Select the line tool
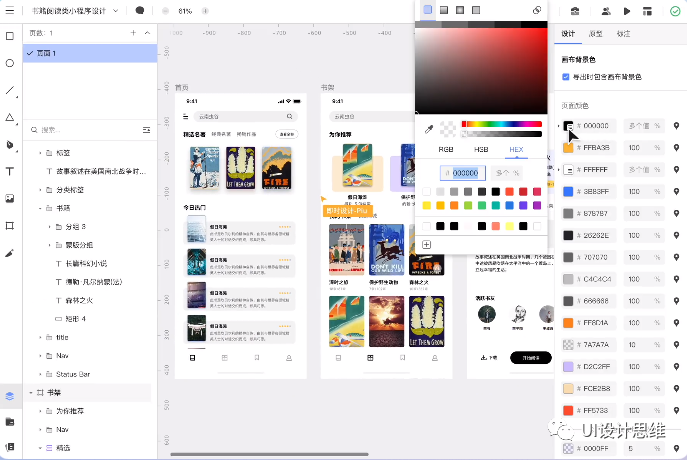 pyautogui.click(x=10, y=90)
